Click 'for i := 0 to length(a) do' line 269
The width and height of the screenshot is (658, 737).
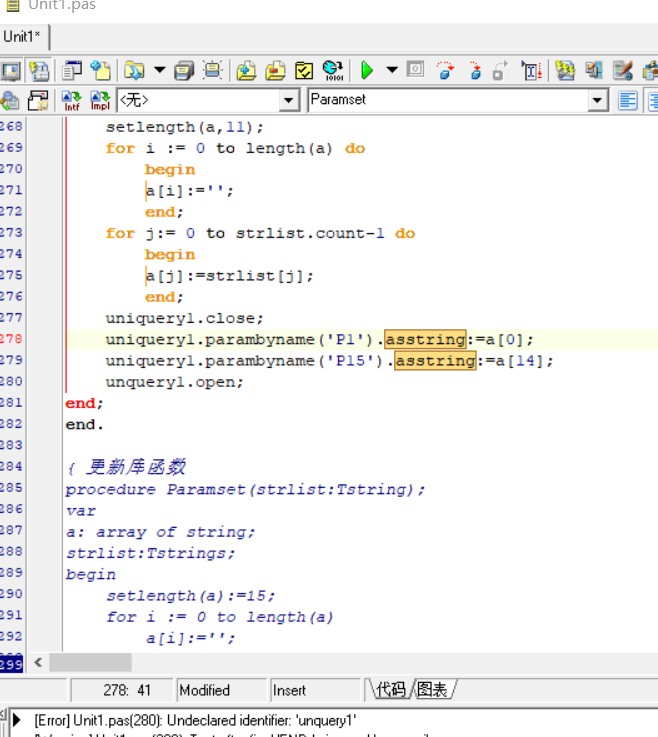[235, 148]
